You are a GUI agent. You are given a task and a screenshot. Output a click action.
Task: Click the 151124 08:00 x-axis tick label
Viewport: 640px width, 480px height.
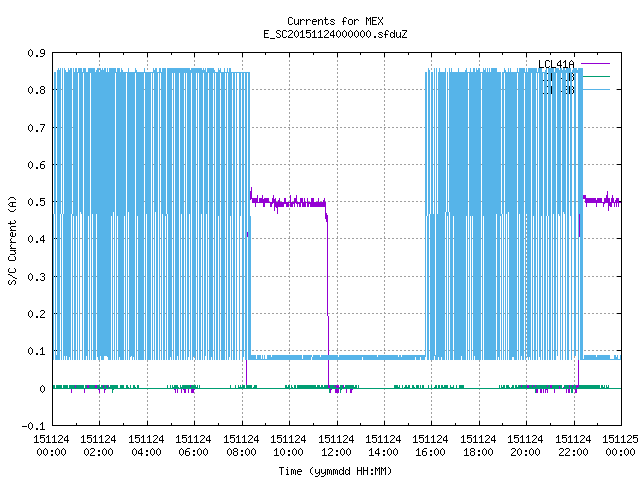tap(242, 446)
